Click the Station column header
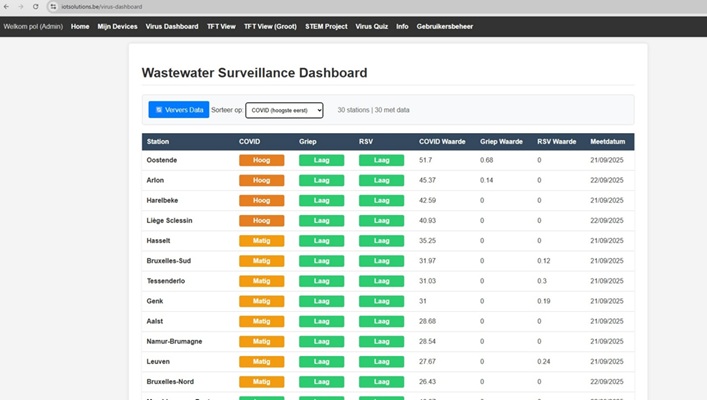This screenshot has width=707, height=400. (x=158, y=142)
